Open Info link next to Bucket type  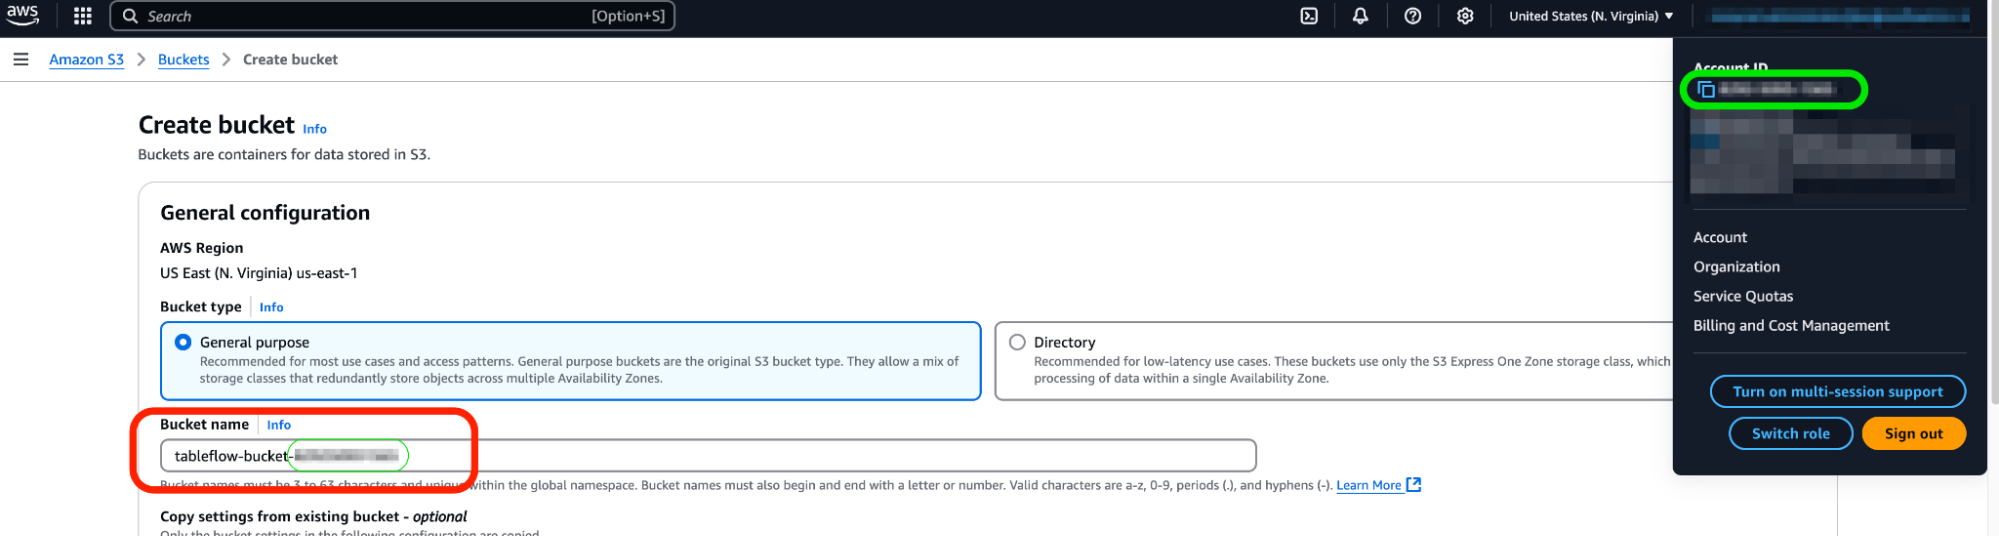point(271,307)
